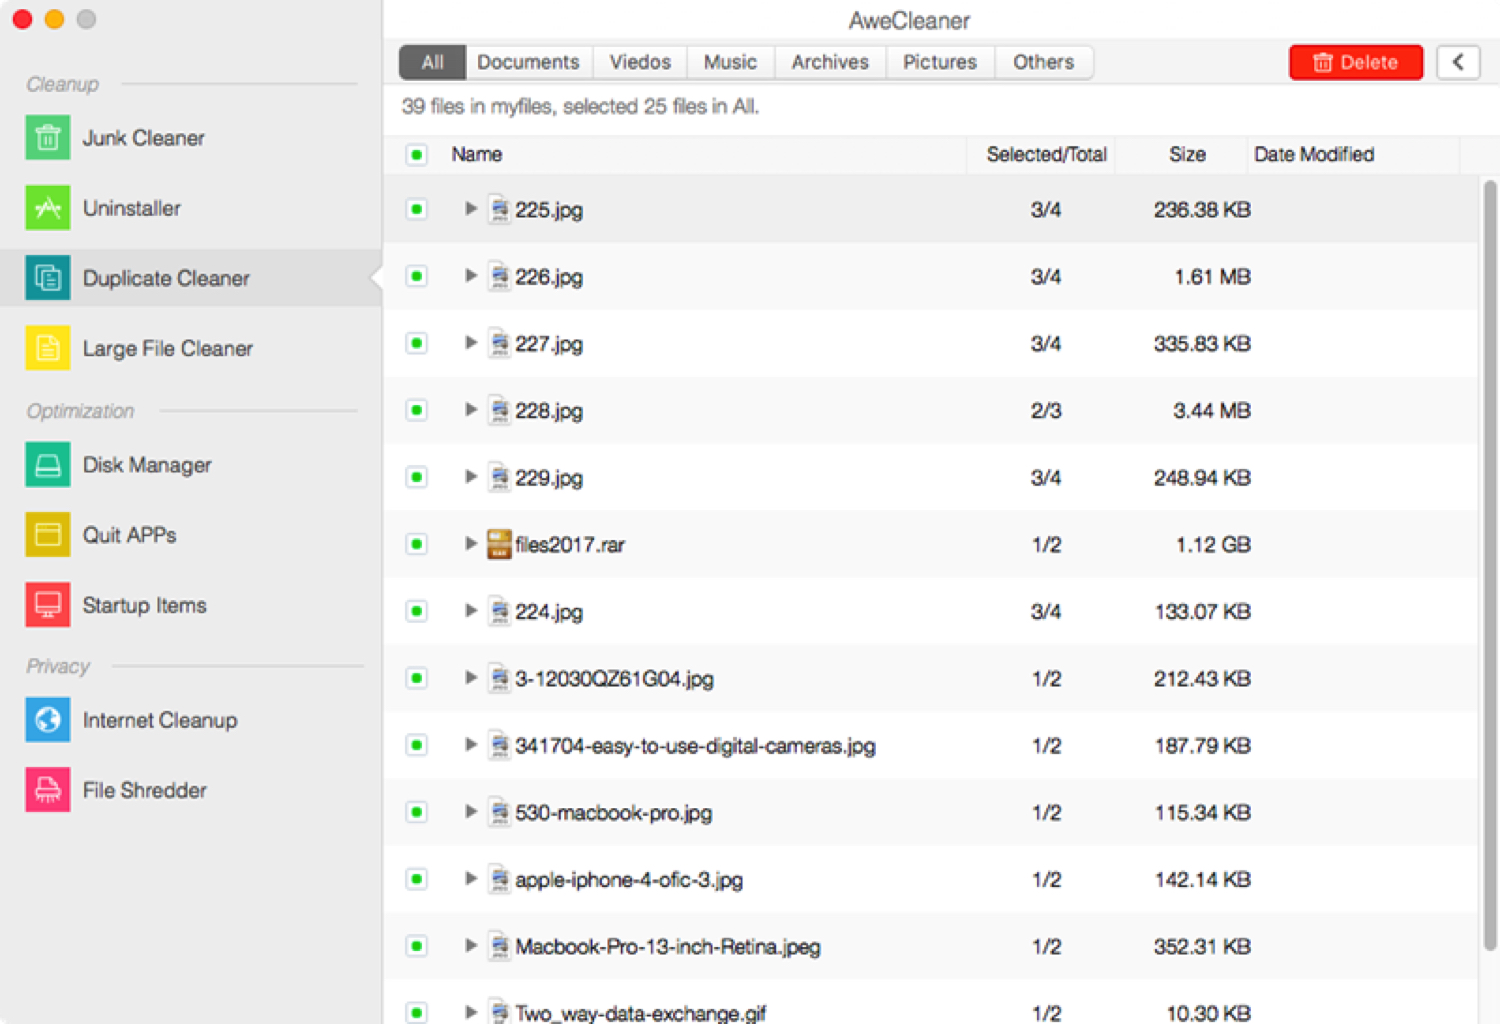Uncheck the 225.jpg checkbox

click(417, 209)
